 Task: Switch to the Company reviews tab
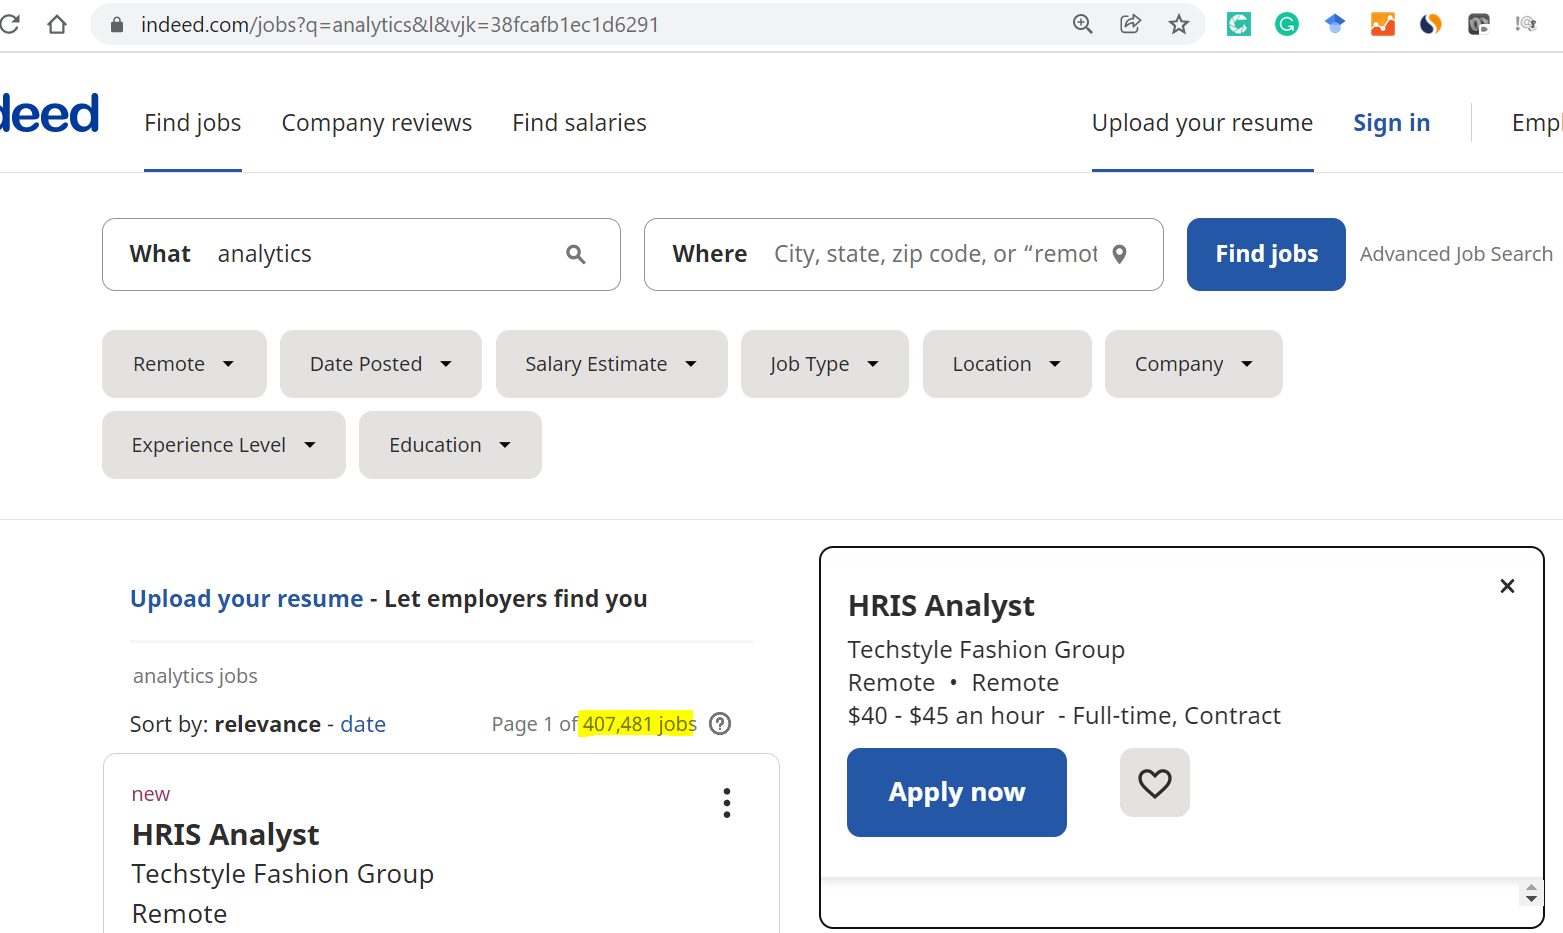click(377, 122)
